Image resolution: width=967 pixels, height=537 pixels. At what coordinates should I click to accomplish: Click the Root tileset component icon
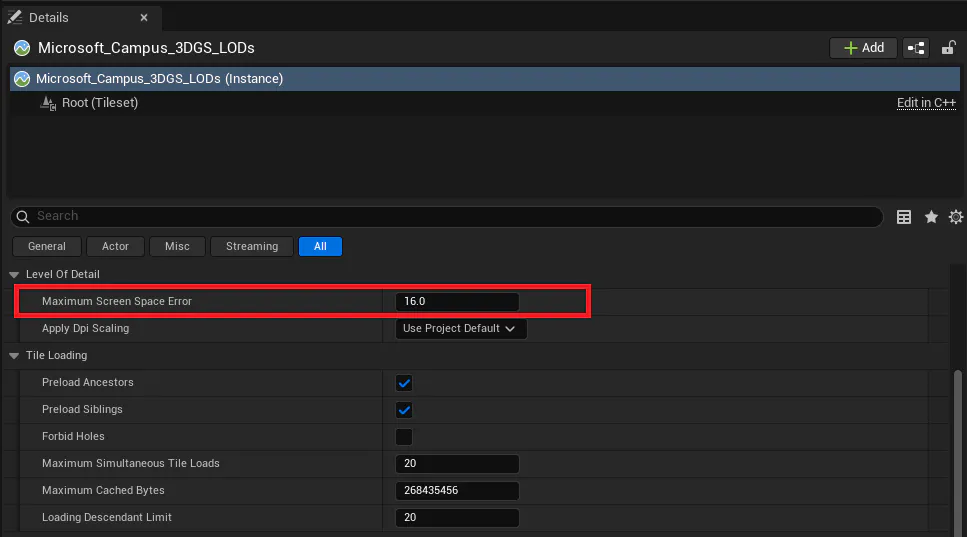pyautogui.click(x=48, y=103)
